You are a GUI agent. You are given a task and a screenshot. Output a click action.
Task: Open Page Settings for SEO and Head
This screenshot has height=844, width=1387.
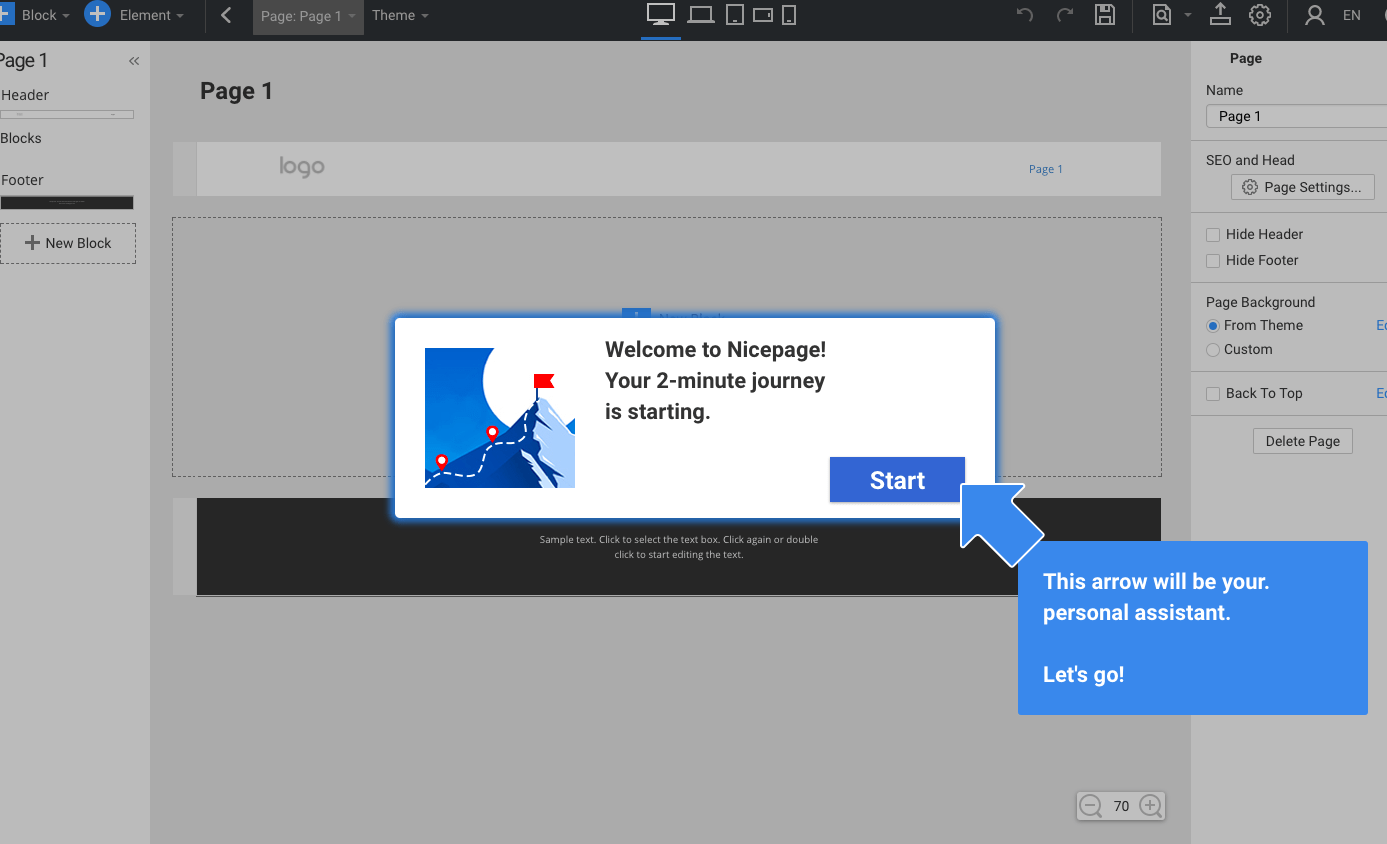tap(1302, 187)
